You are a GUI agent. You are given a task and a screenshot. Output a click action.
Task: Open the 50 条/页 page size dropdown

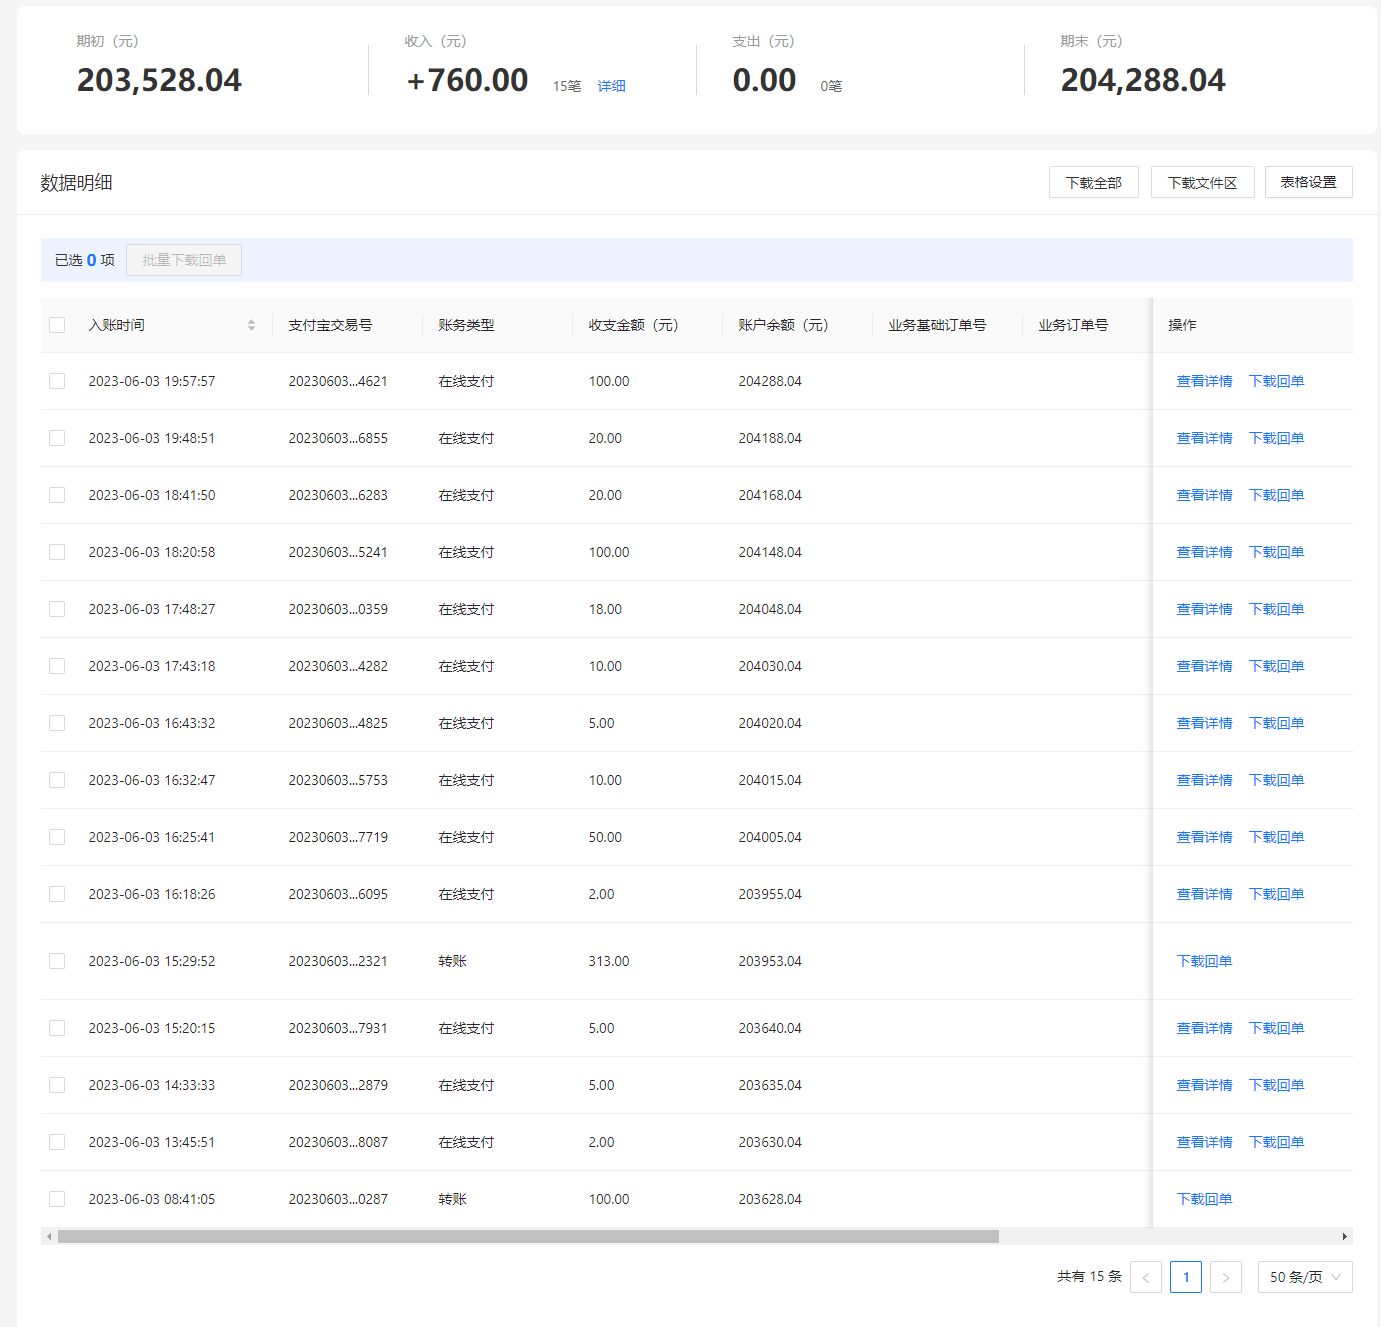[1305, 1277]
